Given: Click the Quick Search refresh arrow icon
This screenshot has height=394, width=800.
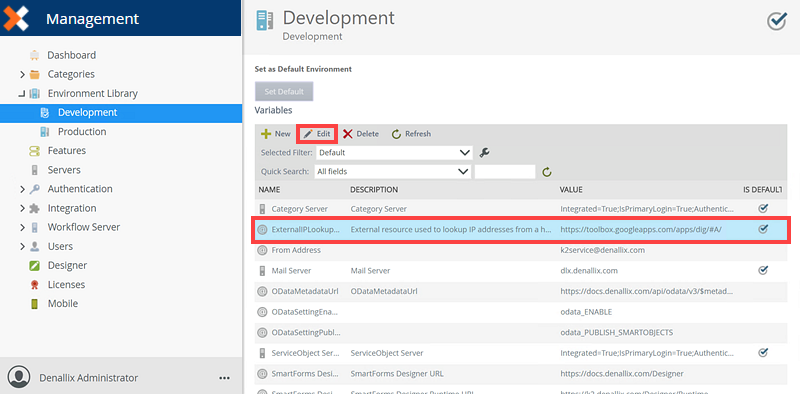Looking at the screenshot, I should (547, 172).
